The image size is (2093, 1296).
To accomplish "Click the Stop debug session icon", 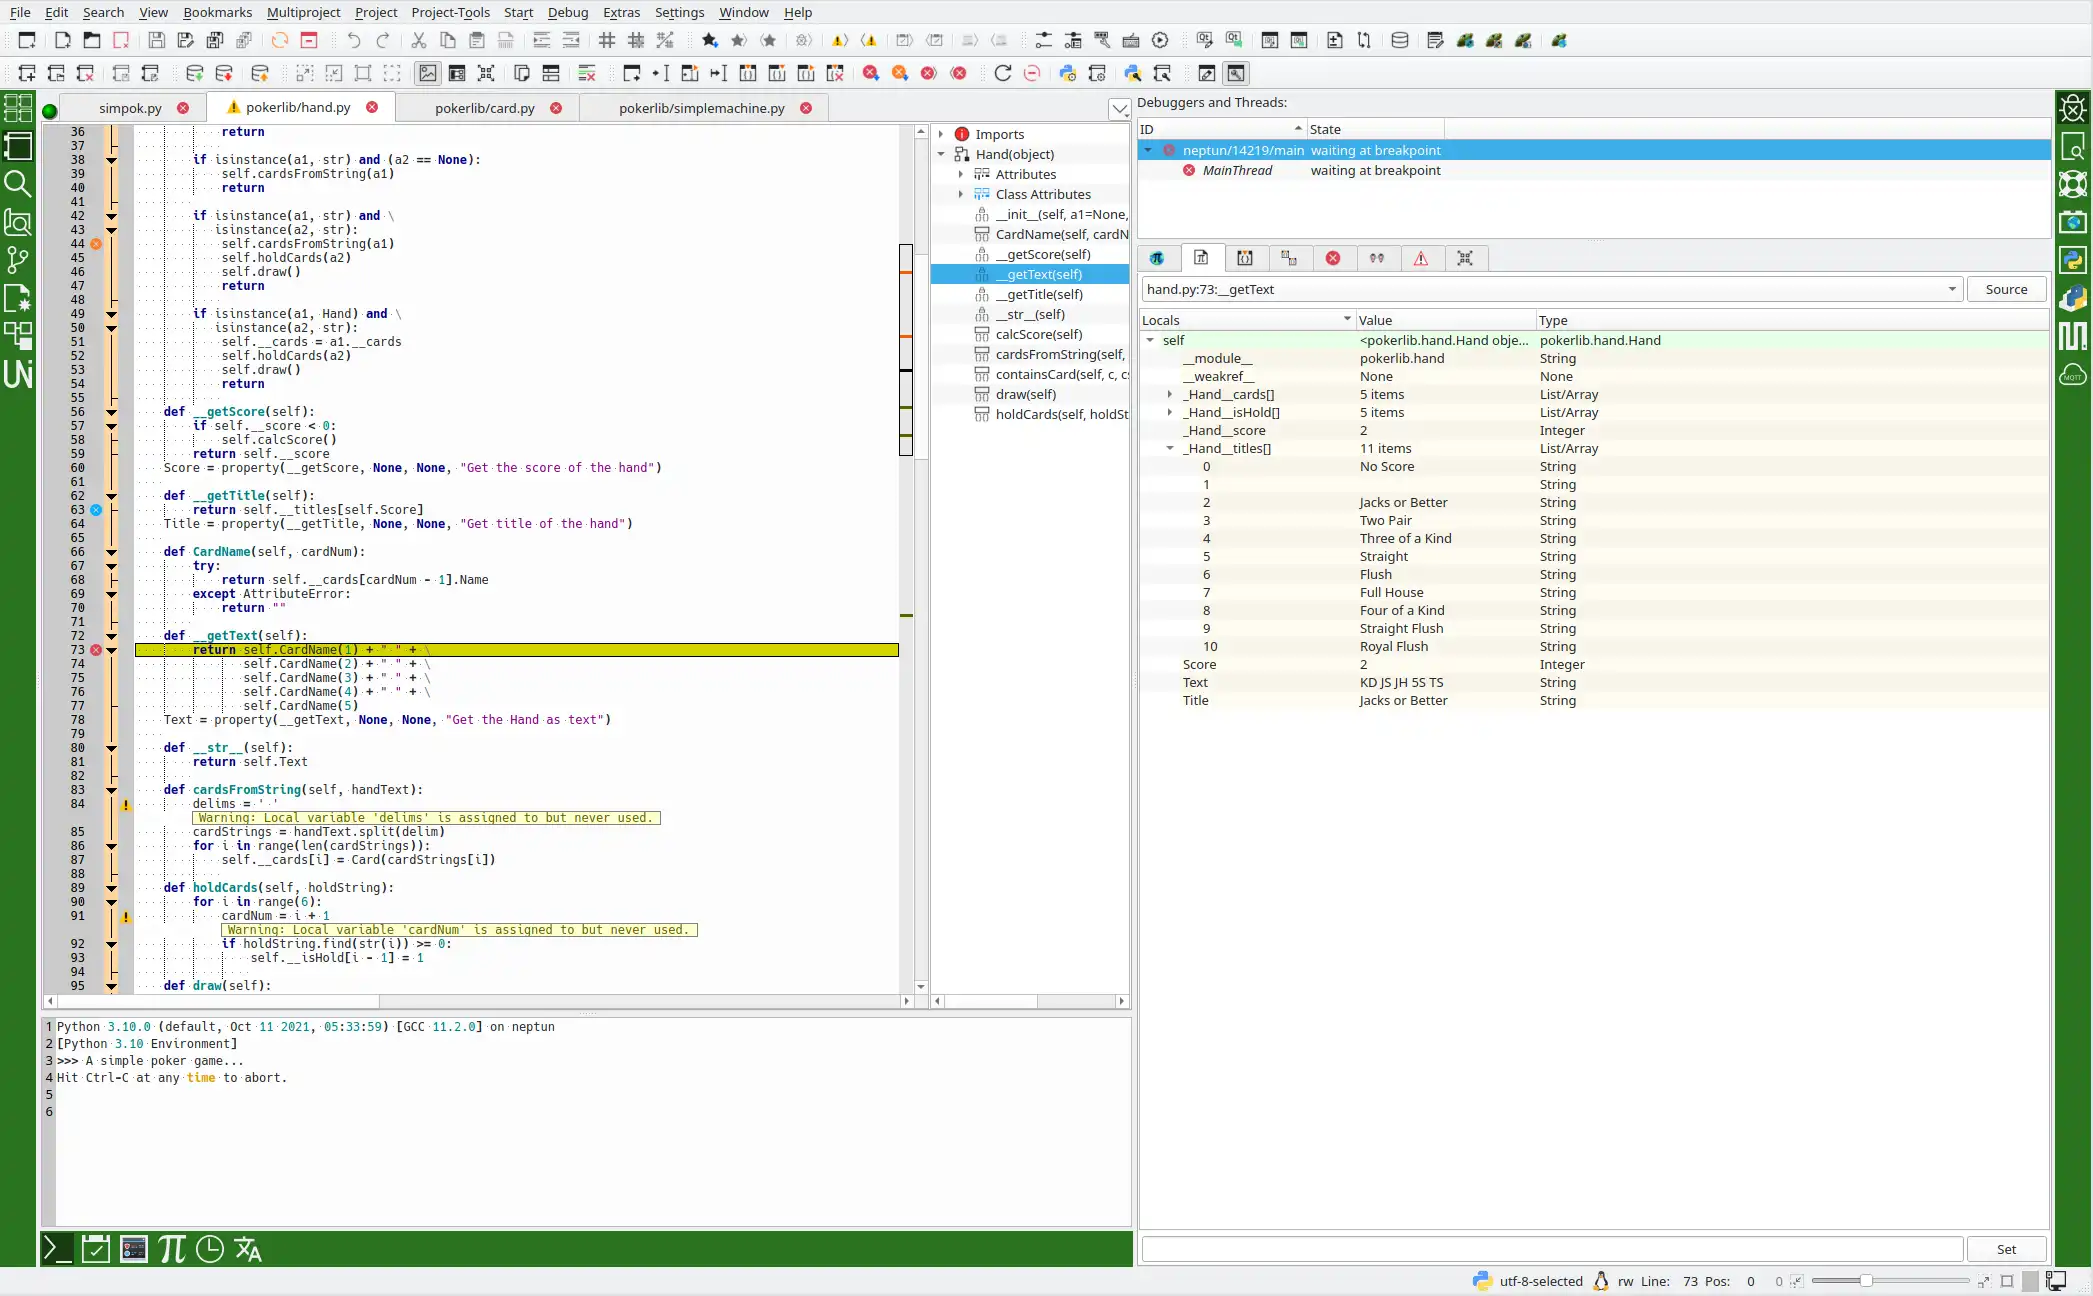I will pos(1332,257).
